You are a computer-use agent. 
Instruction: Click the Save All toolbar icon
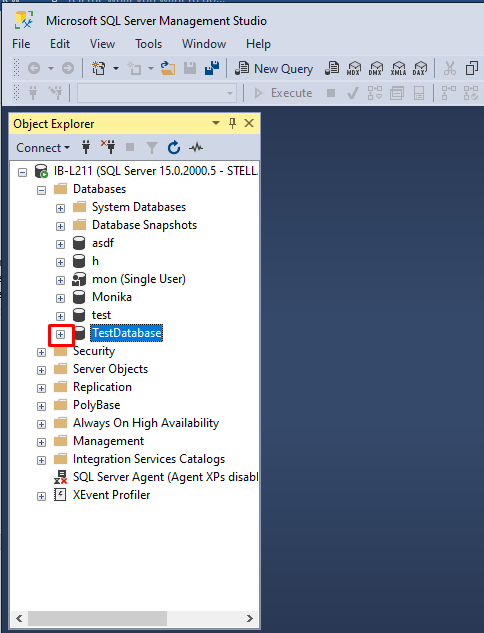[212, 68]
